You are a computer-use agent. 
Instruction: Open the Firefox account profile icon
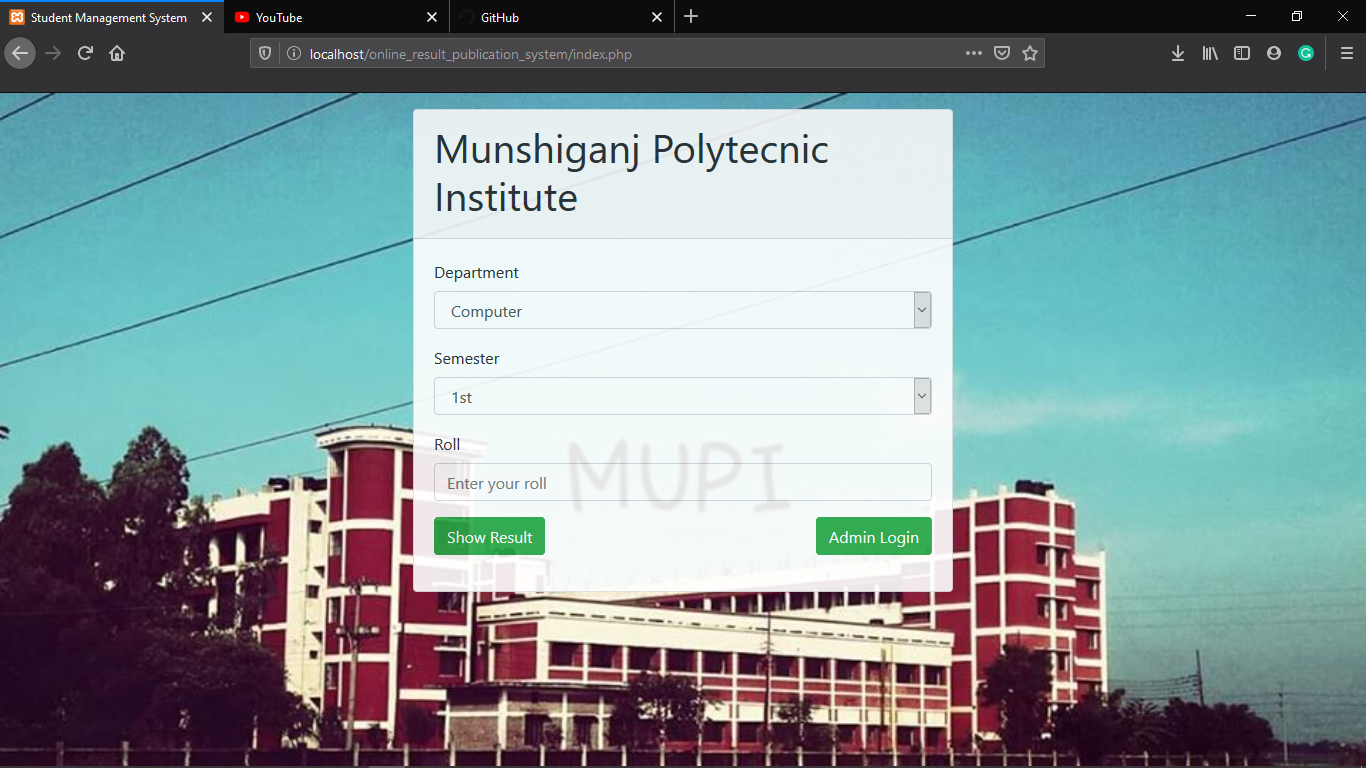coord(1273,53)
